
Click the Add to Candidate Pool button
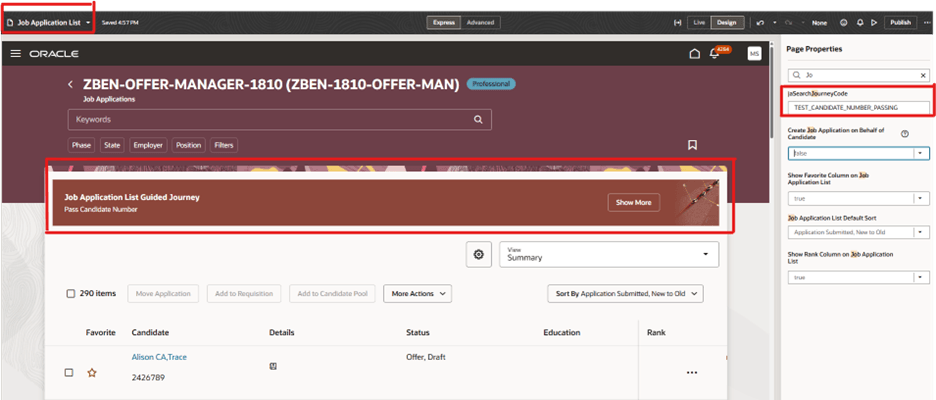pos(332,294)
